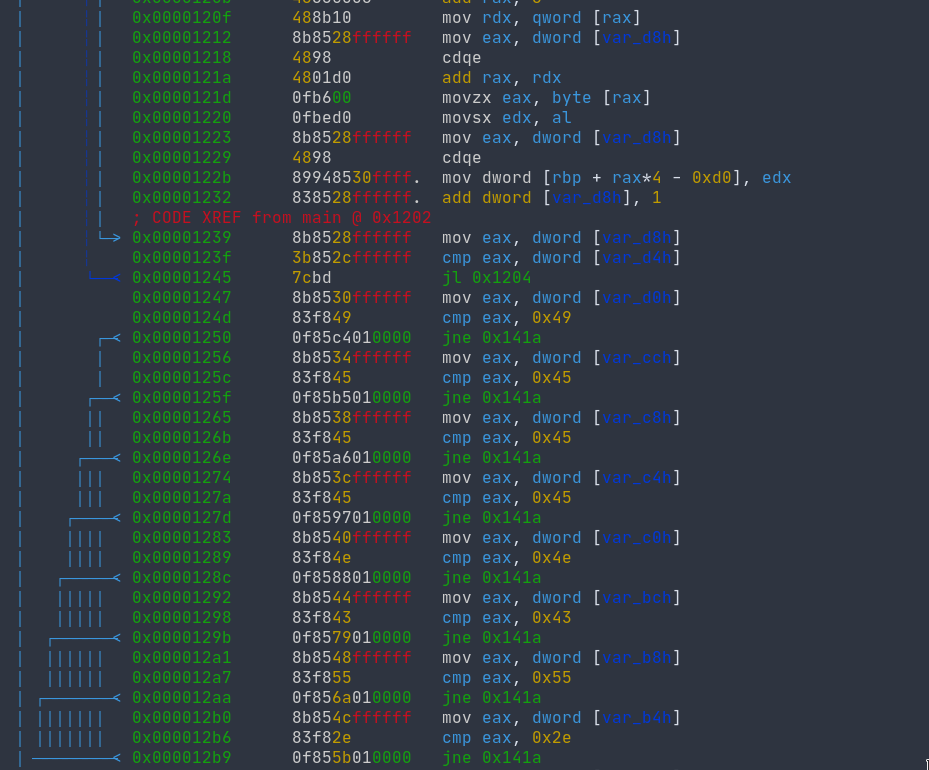This screenshot has height=770, width=929.
Task: Select address 0x0000120f
Action: 181,18
